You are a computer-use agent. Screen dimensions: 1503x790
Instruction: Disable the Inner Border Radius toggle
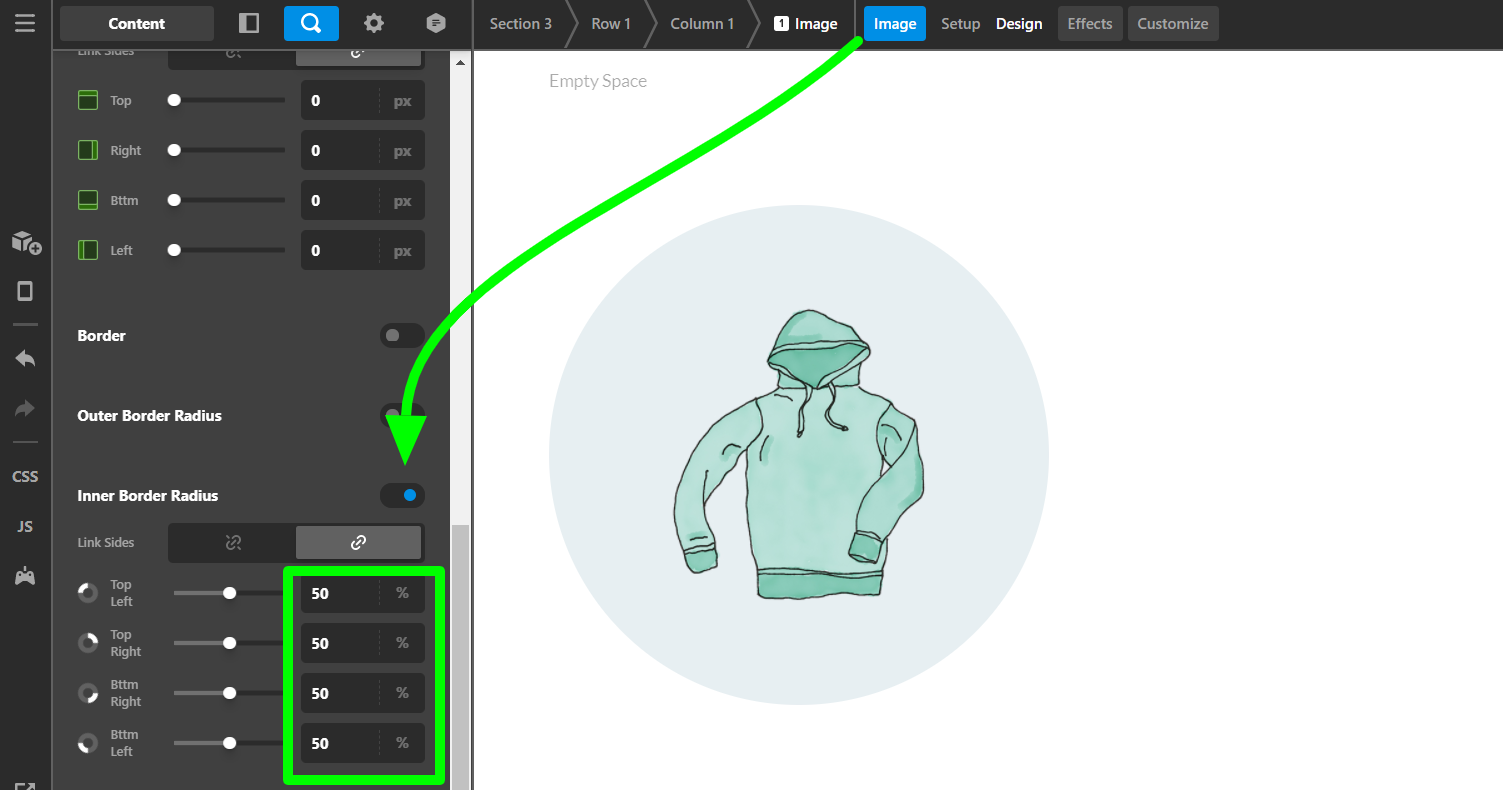pos(402,495)
